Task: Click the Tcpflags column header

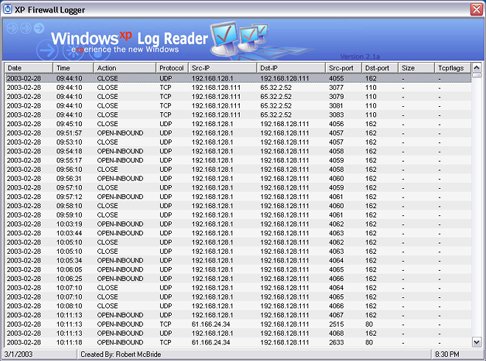Action: (453, 68)
